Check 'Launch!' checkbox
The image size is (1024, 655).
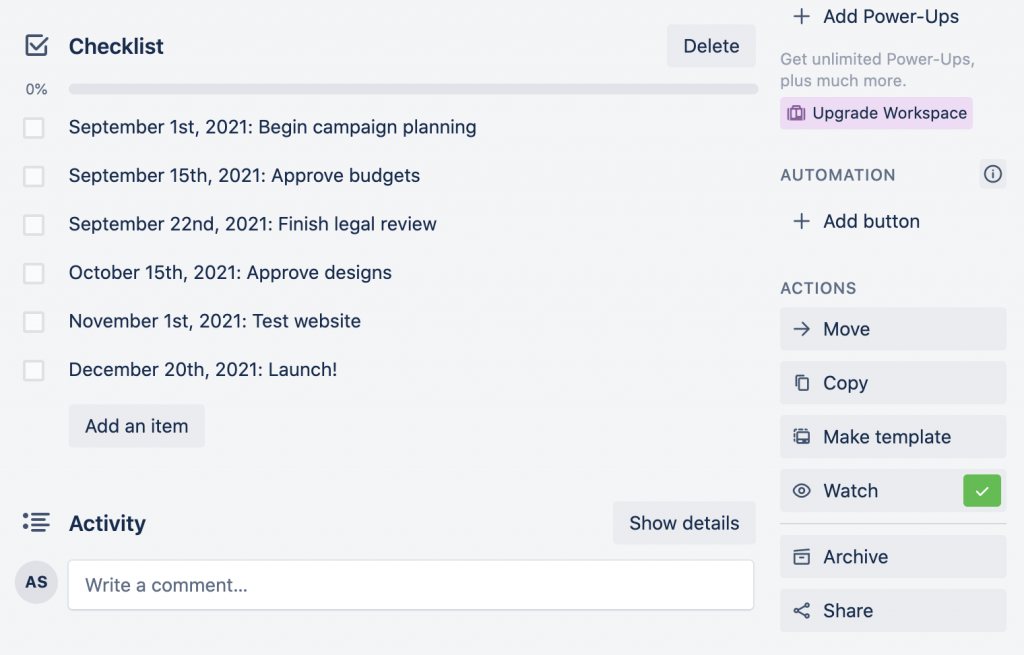[34, 370]
